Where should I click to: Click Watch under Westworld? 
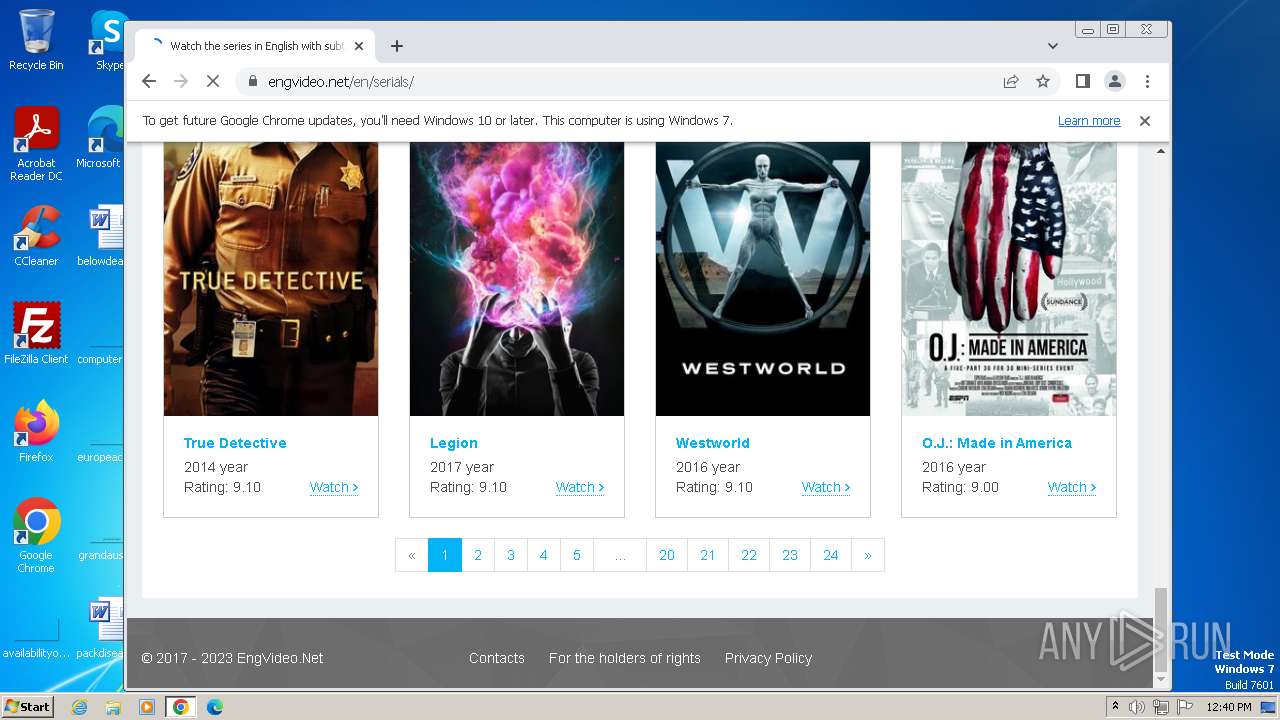(826, 487)
